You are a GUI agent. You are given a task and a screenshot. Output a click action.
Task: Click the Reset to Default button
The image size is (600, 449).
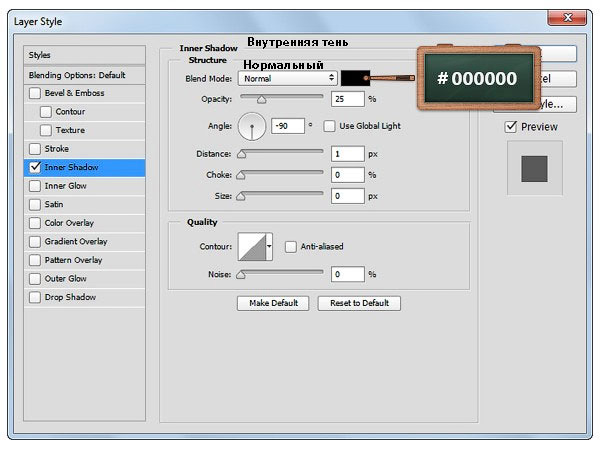[x=359, y=303]
